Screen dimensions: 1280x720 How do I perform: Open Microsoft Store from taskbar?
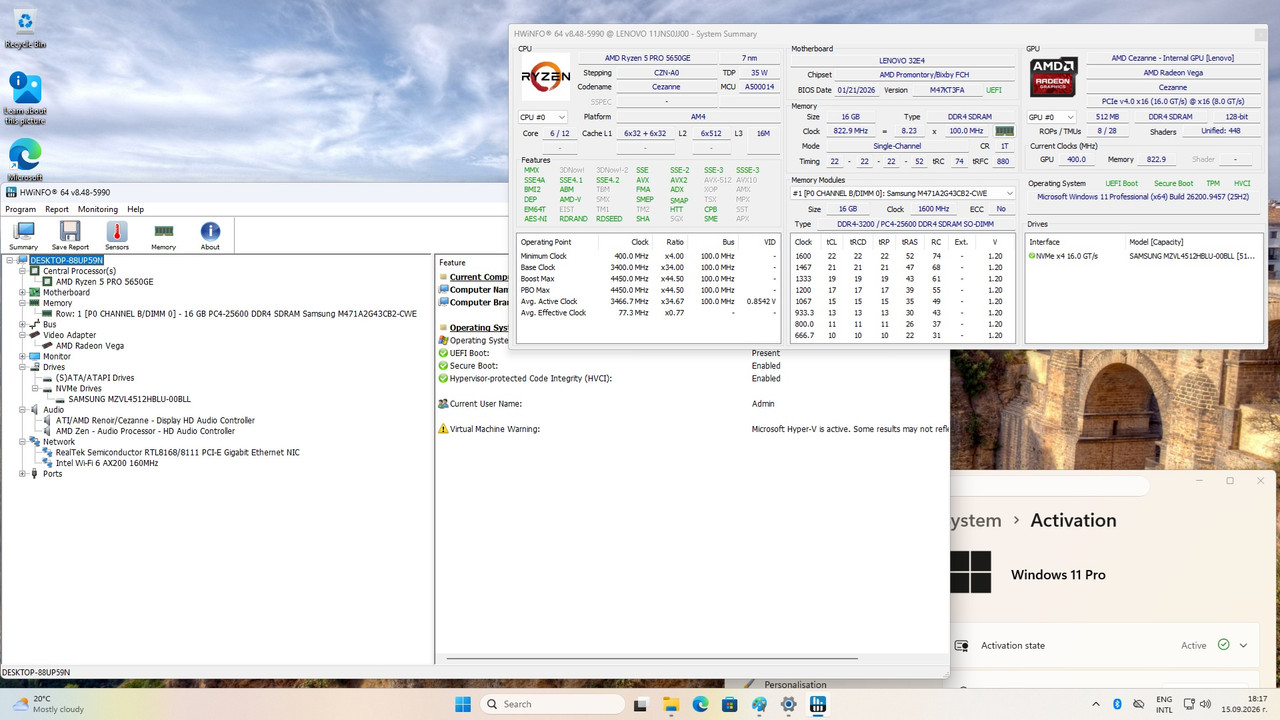[x=730, y=704]
